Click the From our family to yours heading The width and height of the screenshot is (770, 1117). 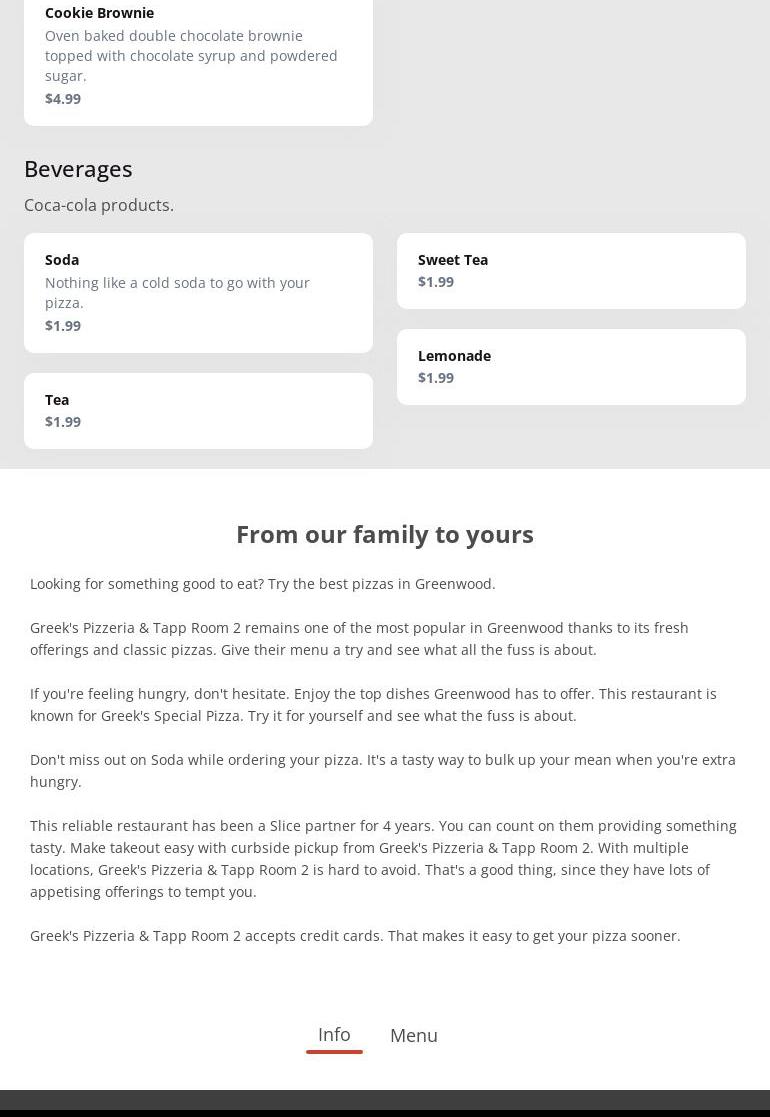tap(385, 534)
